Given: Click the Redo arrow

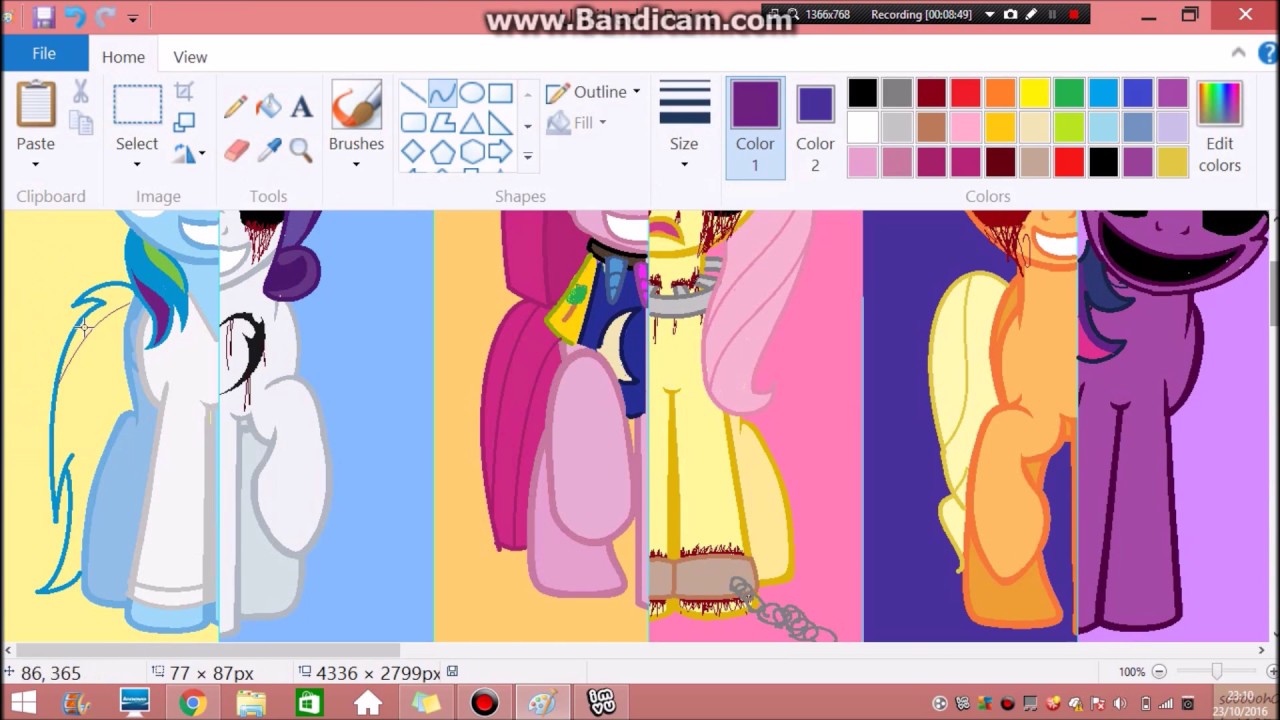Looking at the screenshot, I should point(105,16).
